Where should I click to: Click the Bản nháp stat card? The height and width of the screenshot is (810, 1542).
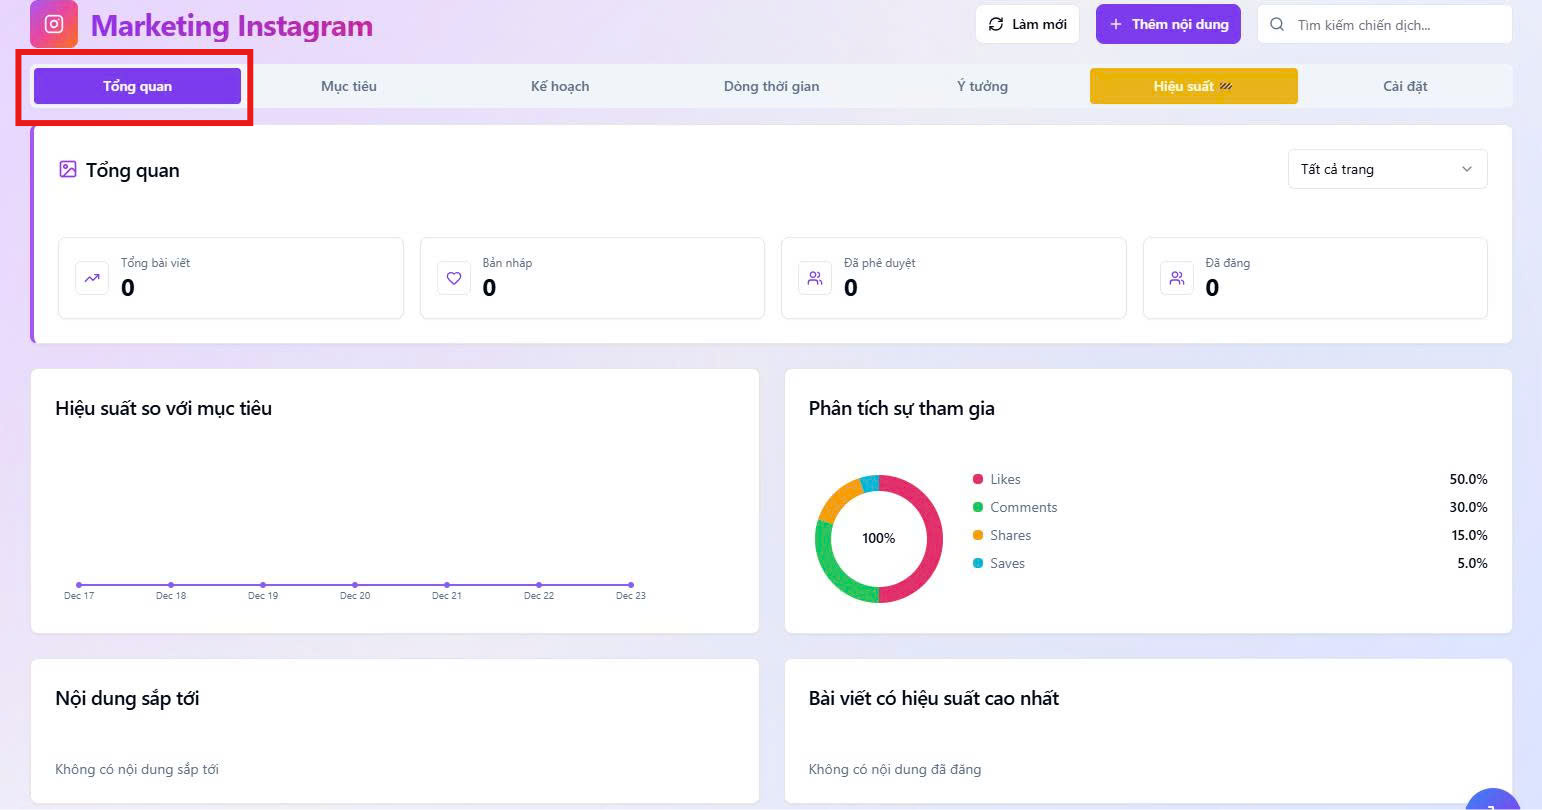[x=592, y=278]
